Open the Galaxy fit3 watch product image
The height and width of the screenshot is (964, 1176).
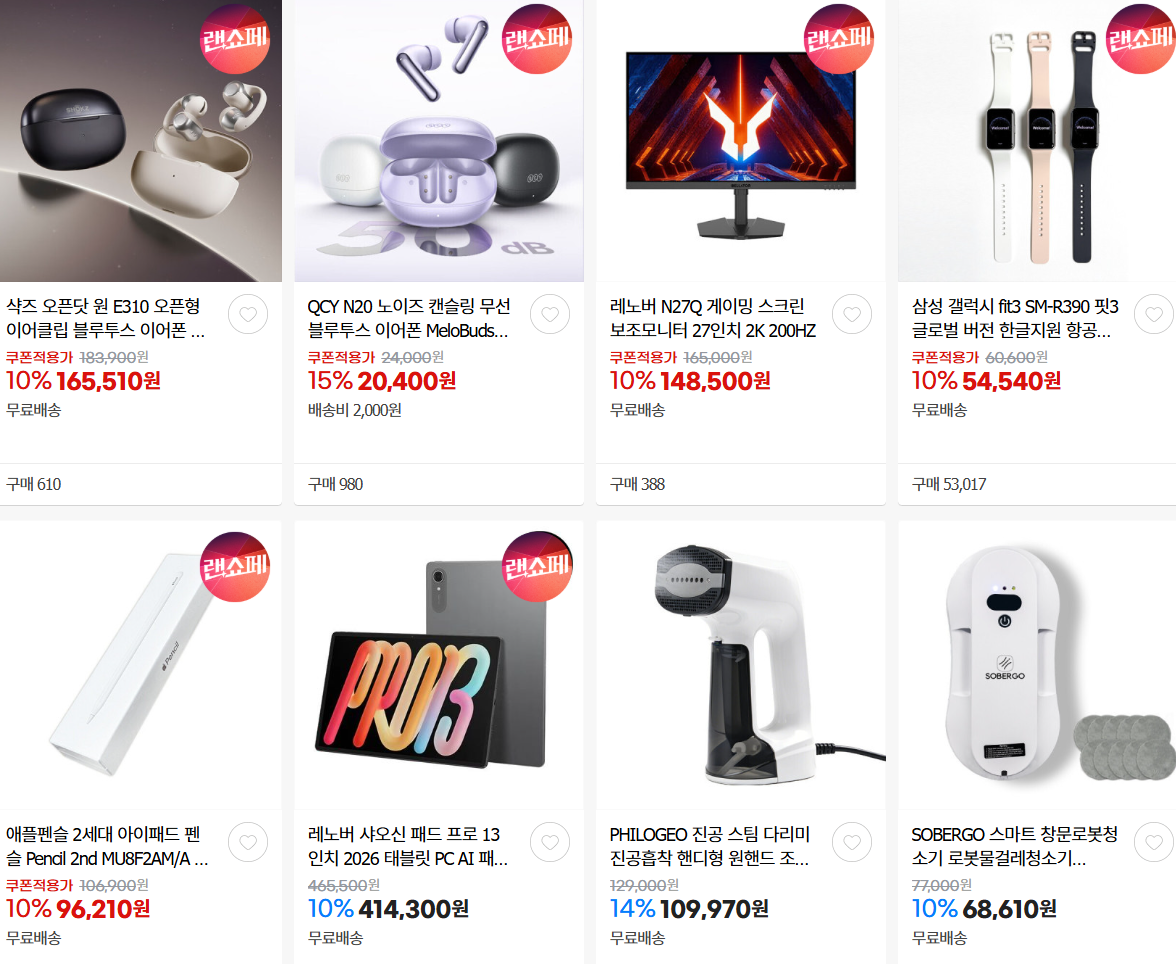pos(1036,141)
